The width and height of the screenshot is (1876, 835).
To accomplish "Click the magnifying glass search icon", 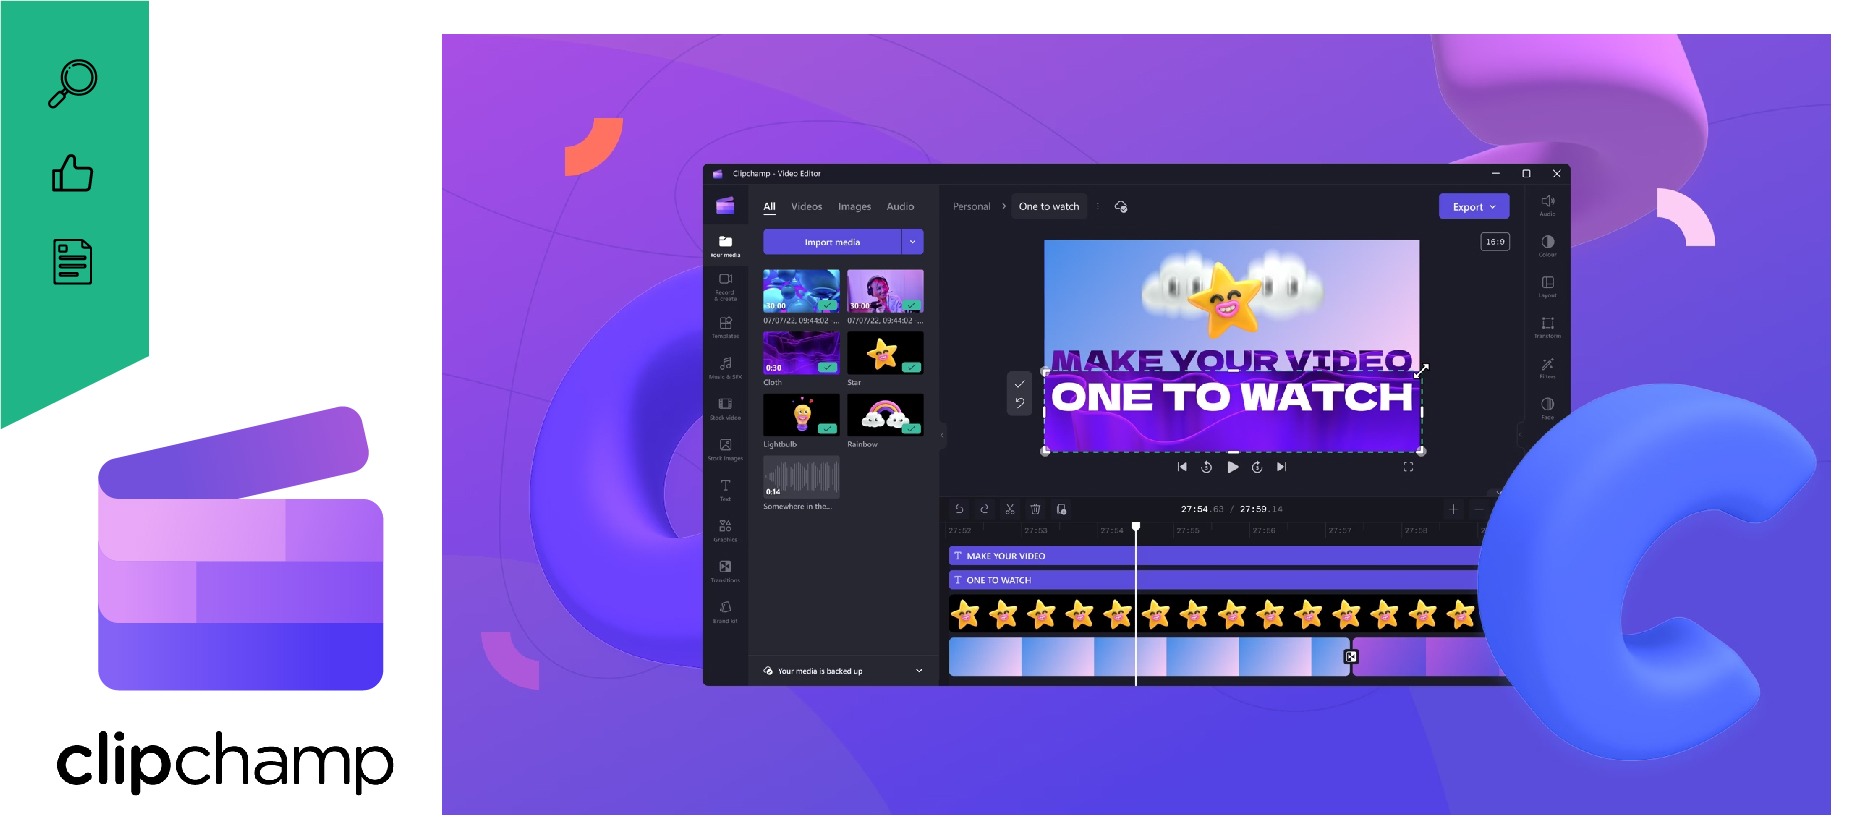I will click(73, 83).
